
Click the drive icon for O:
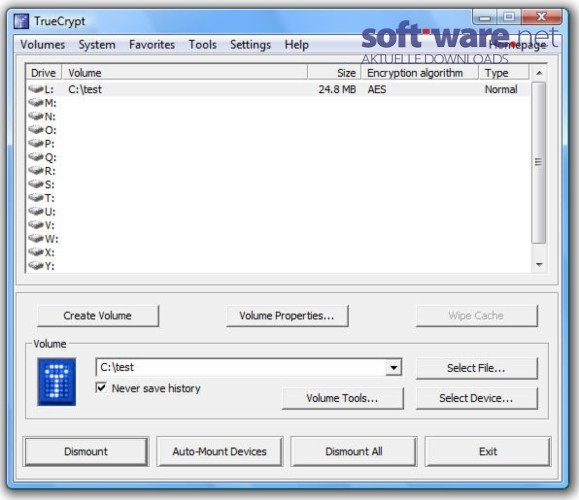[x=36, y=130]
